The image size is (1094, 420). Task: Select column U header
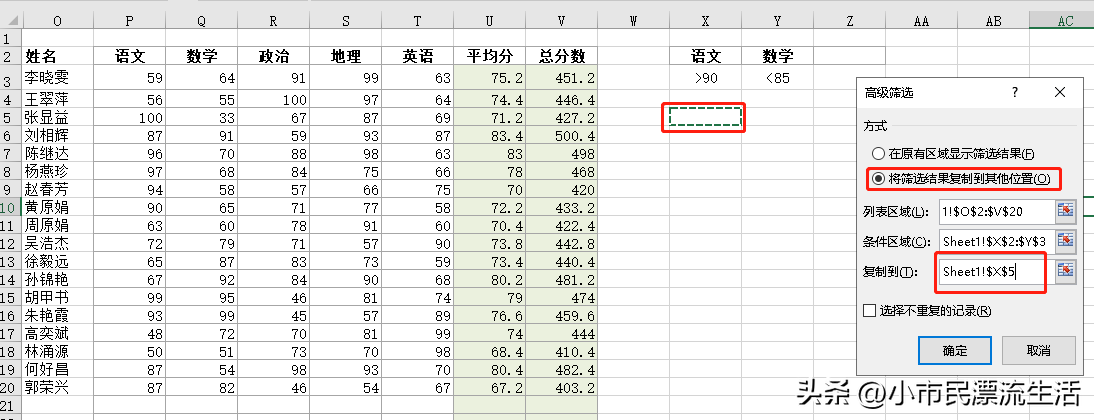(489, 22)
